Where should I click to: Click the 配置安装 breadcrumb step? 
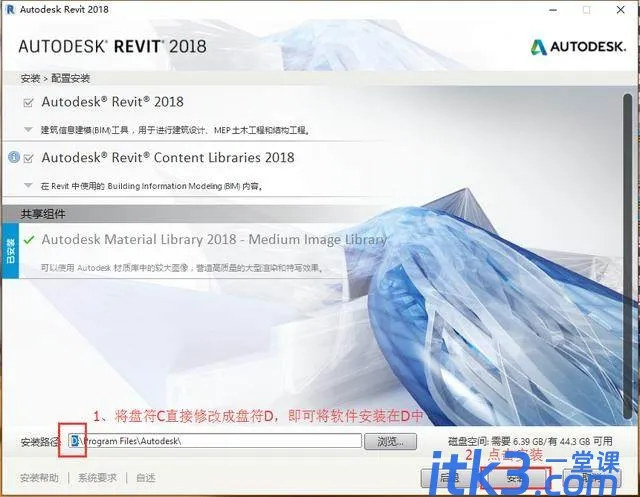(x=70, y=78)
